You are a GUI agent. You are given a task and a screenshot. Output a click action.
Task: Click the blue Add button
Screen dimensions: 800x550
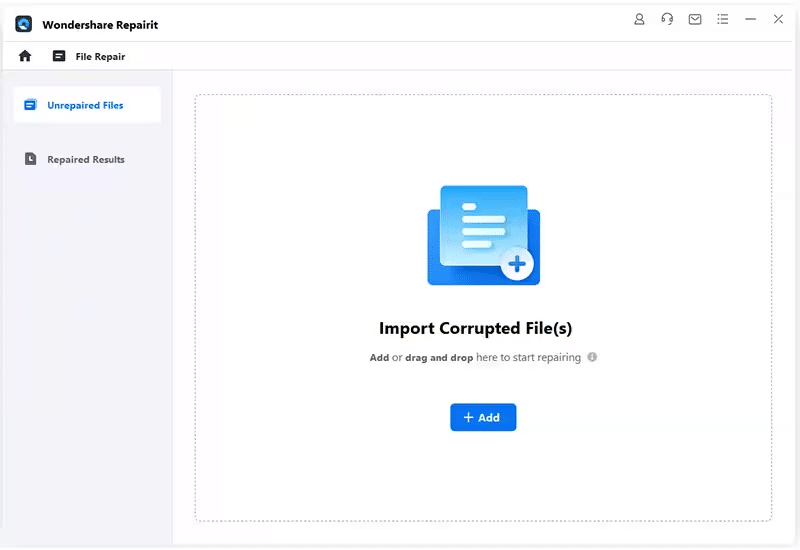pos(483,417)
